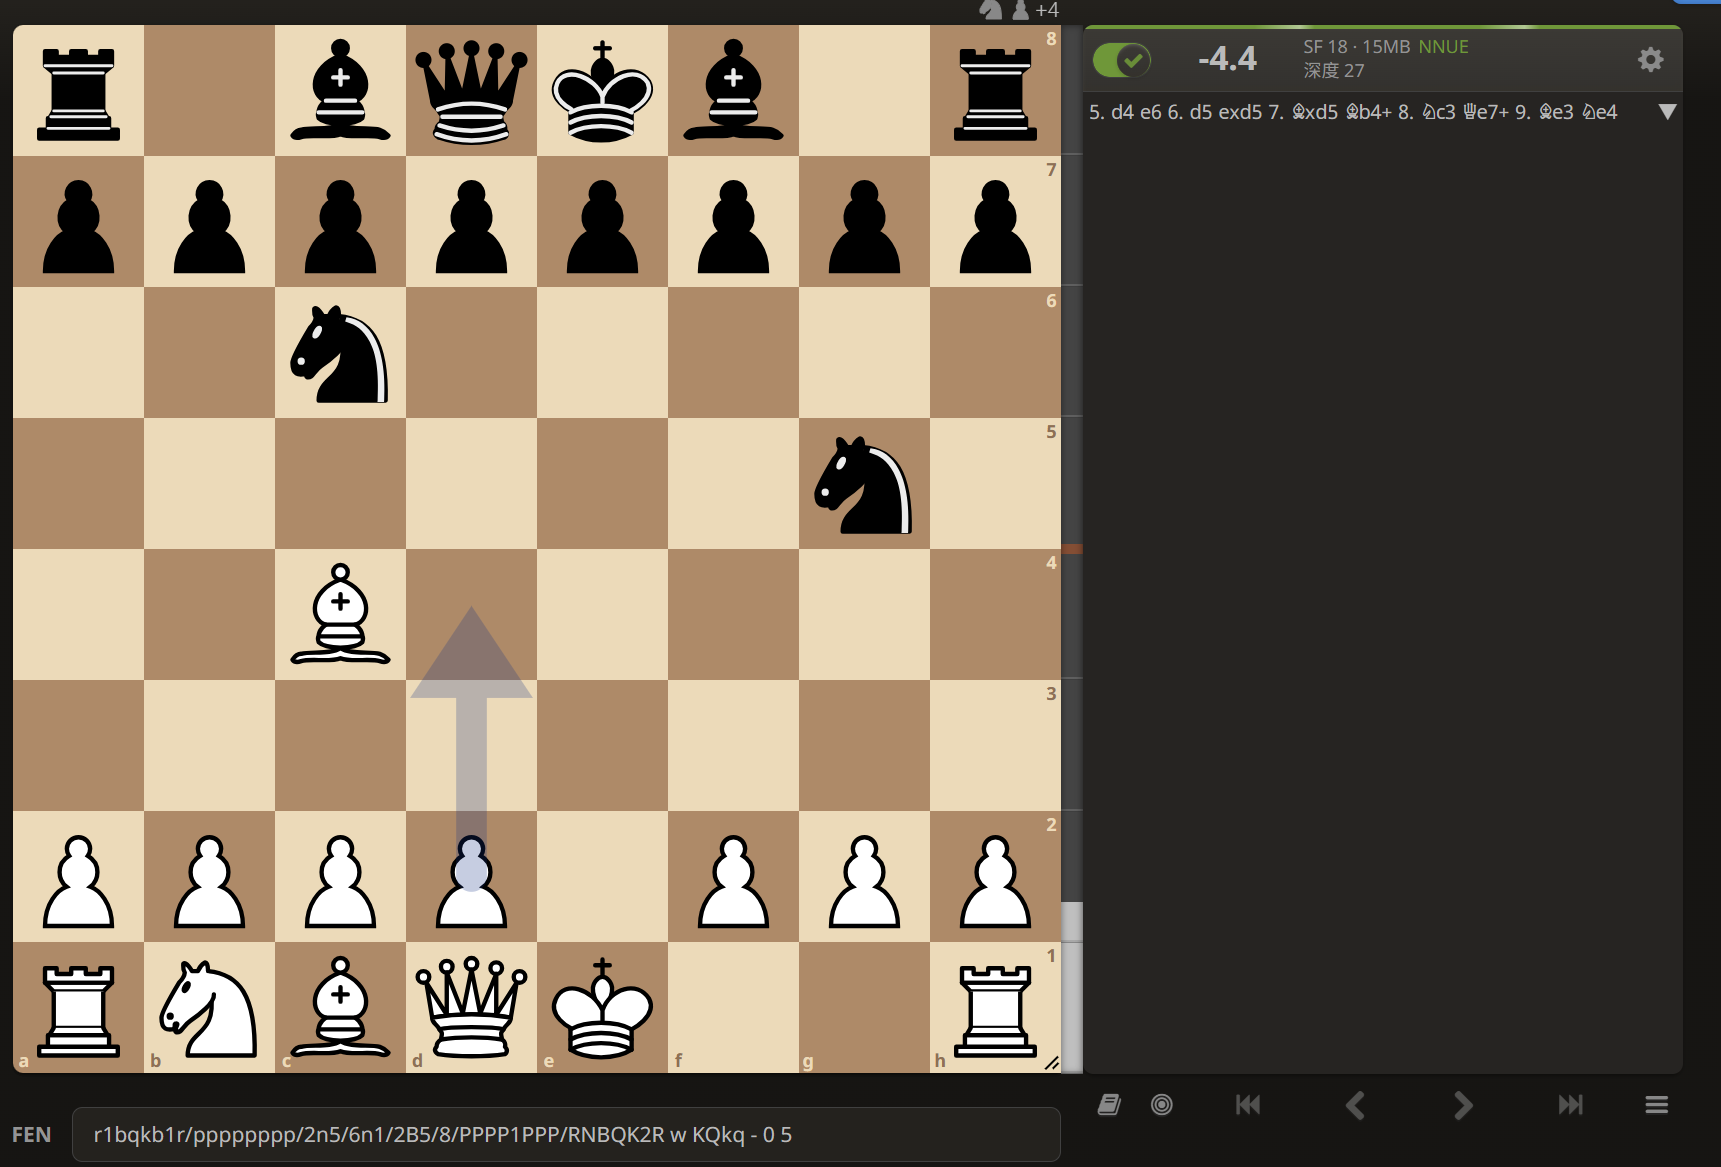This screenshot has width=1721, height=1167.
Task: Click the board resize handle corner
Action: [1052, 1063]
